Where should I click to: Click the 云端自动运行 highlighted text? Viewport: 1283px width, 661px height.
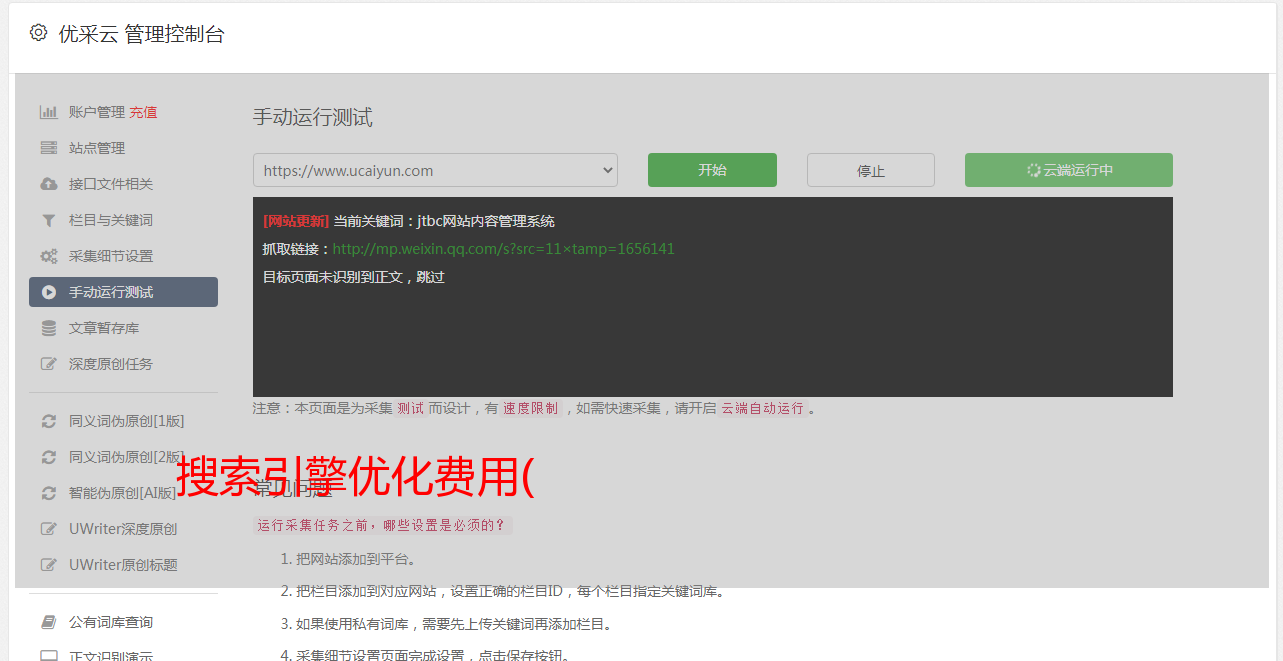[762, 408]
